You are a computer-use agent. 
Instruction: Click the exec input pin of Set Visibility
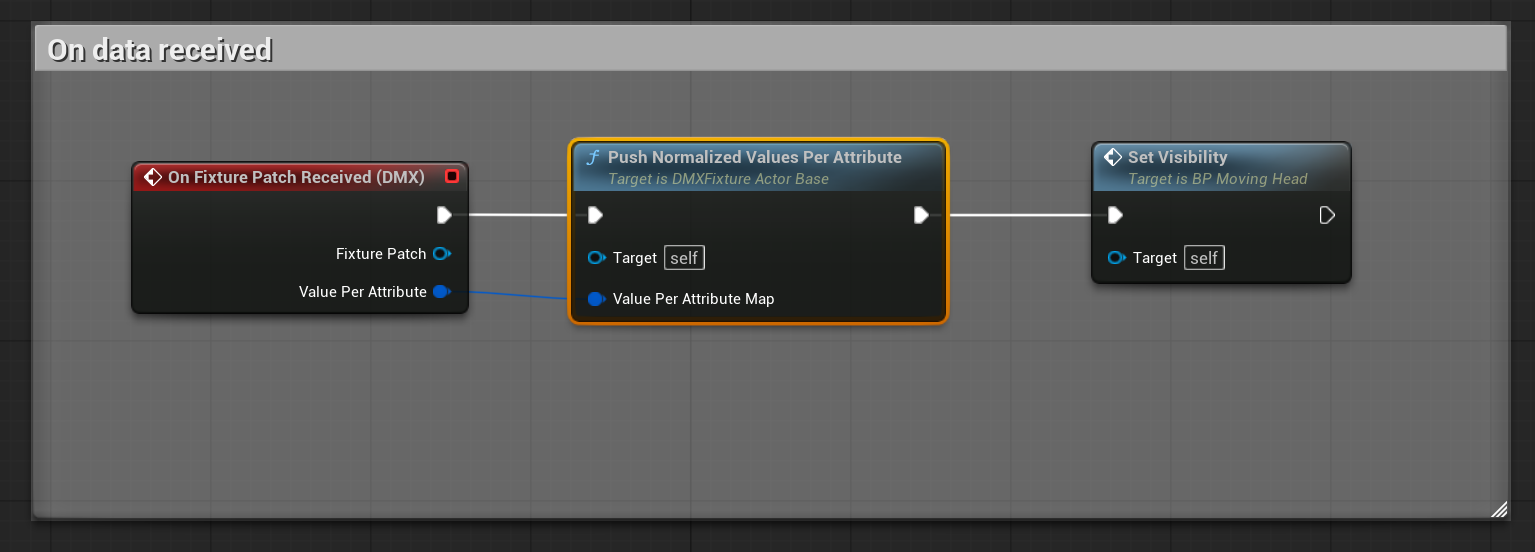pyautogui.click(x=1115, y=215)
